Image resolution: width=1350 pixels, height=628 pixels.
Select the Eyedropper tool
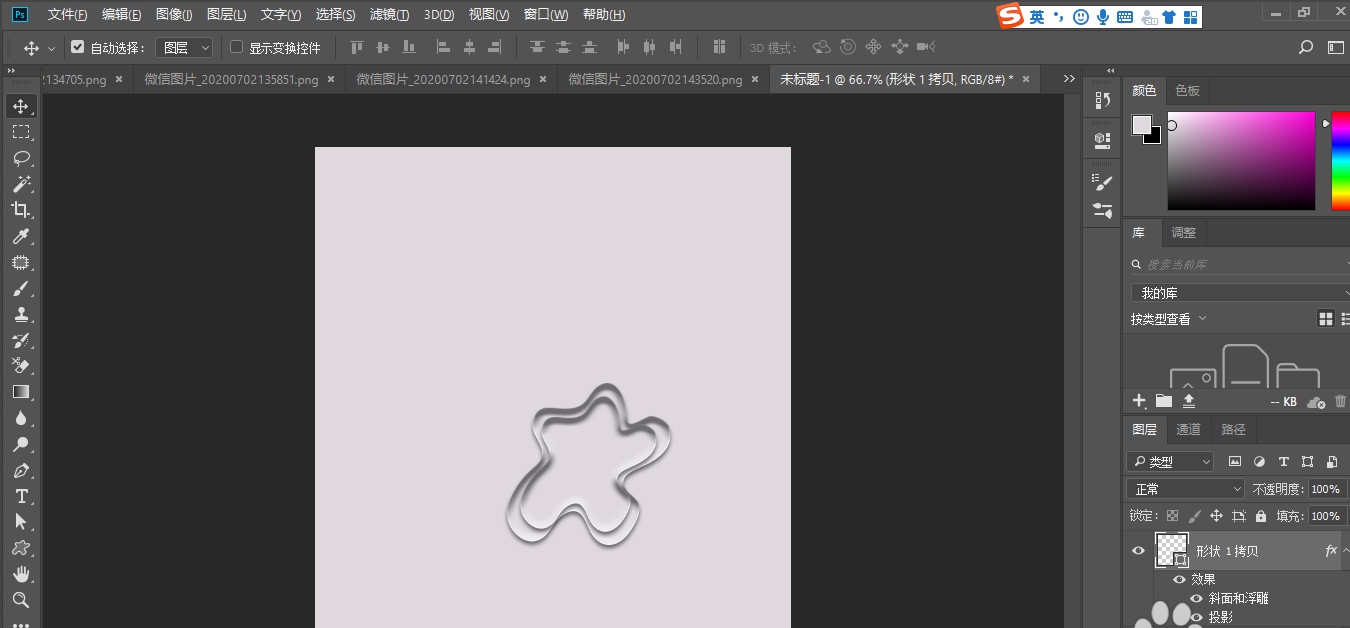click(21, 236)
